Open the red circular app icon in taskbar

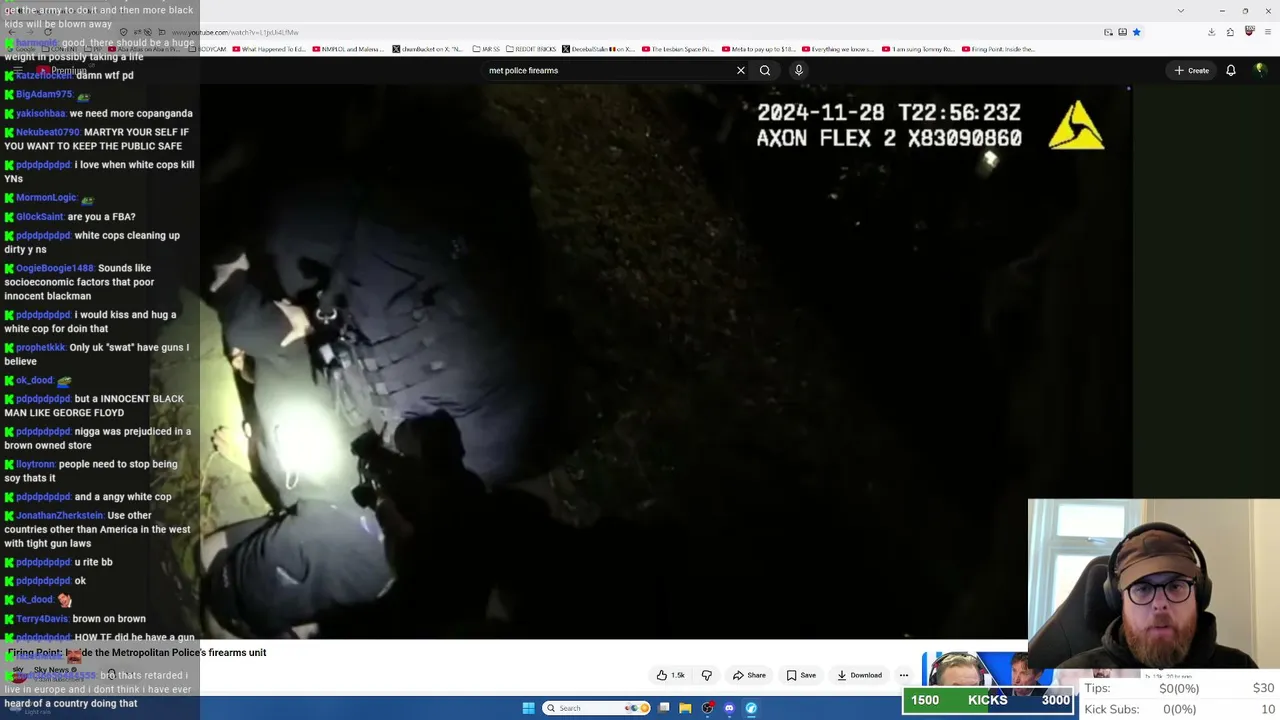(707, 708)
